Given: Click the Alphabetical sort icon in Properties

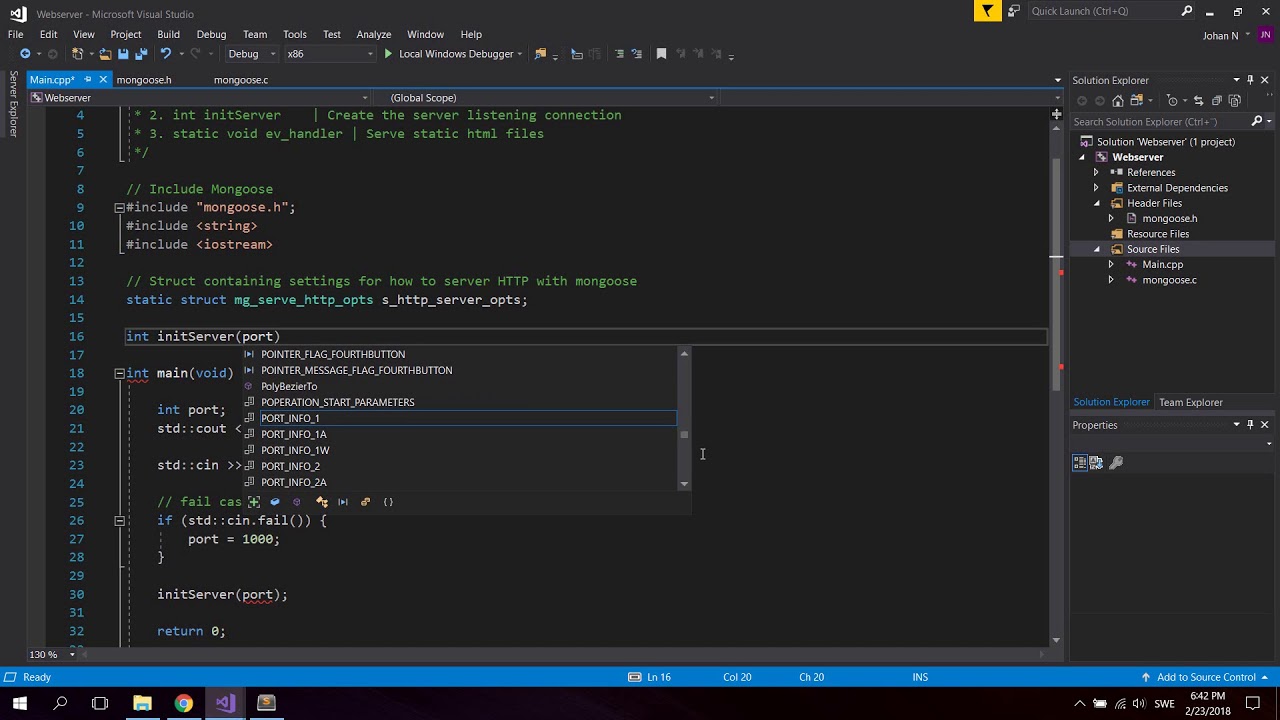Looking at the screenshot, I should click(1096, 463).
